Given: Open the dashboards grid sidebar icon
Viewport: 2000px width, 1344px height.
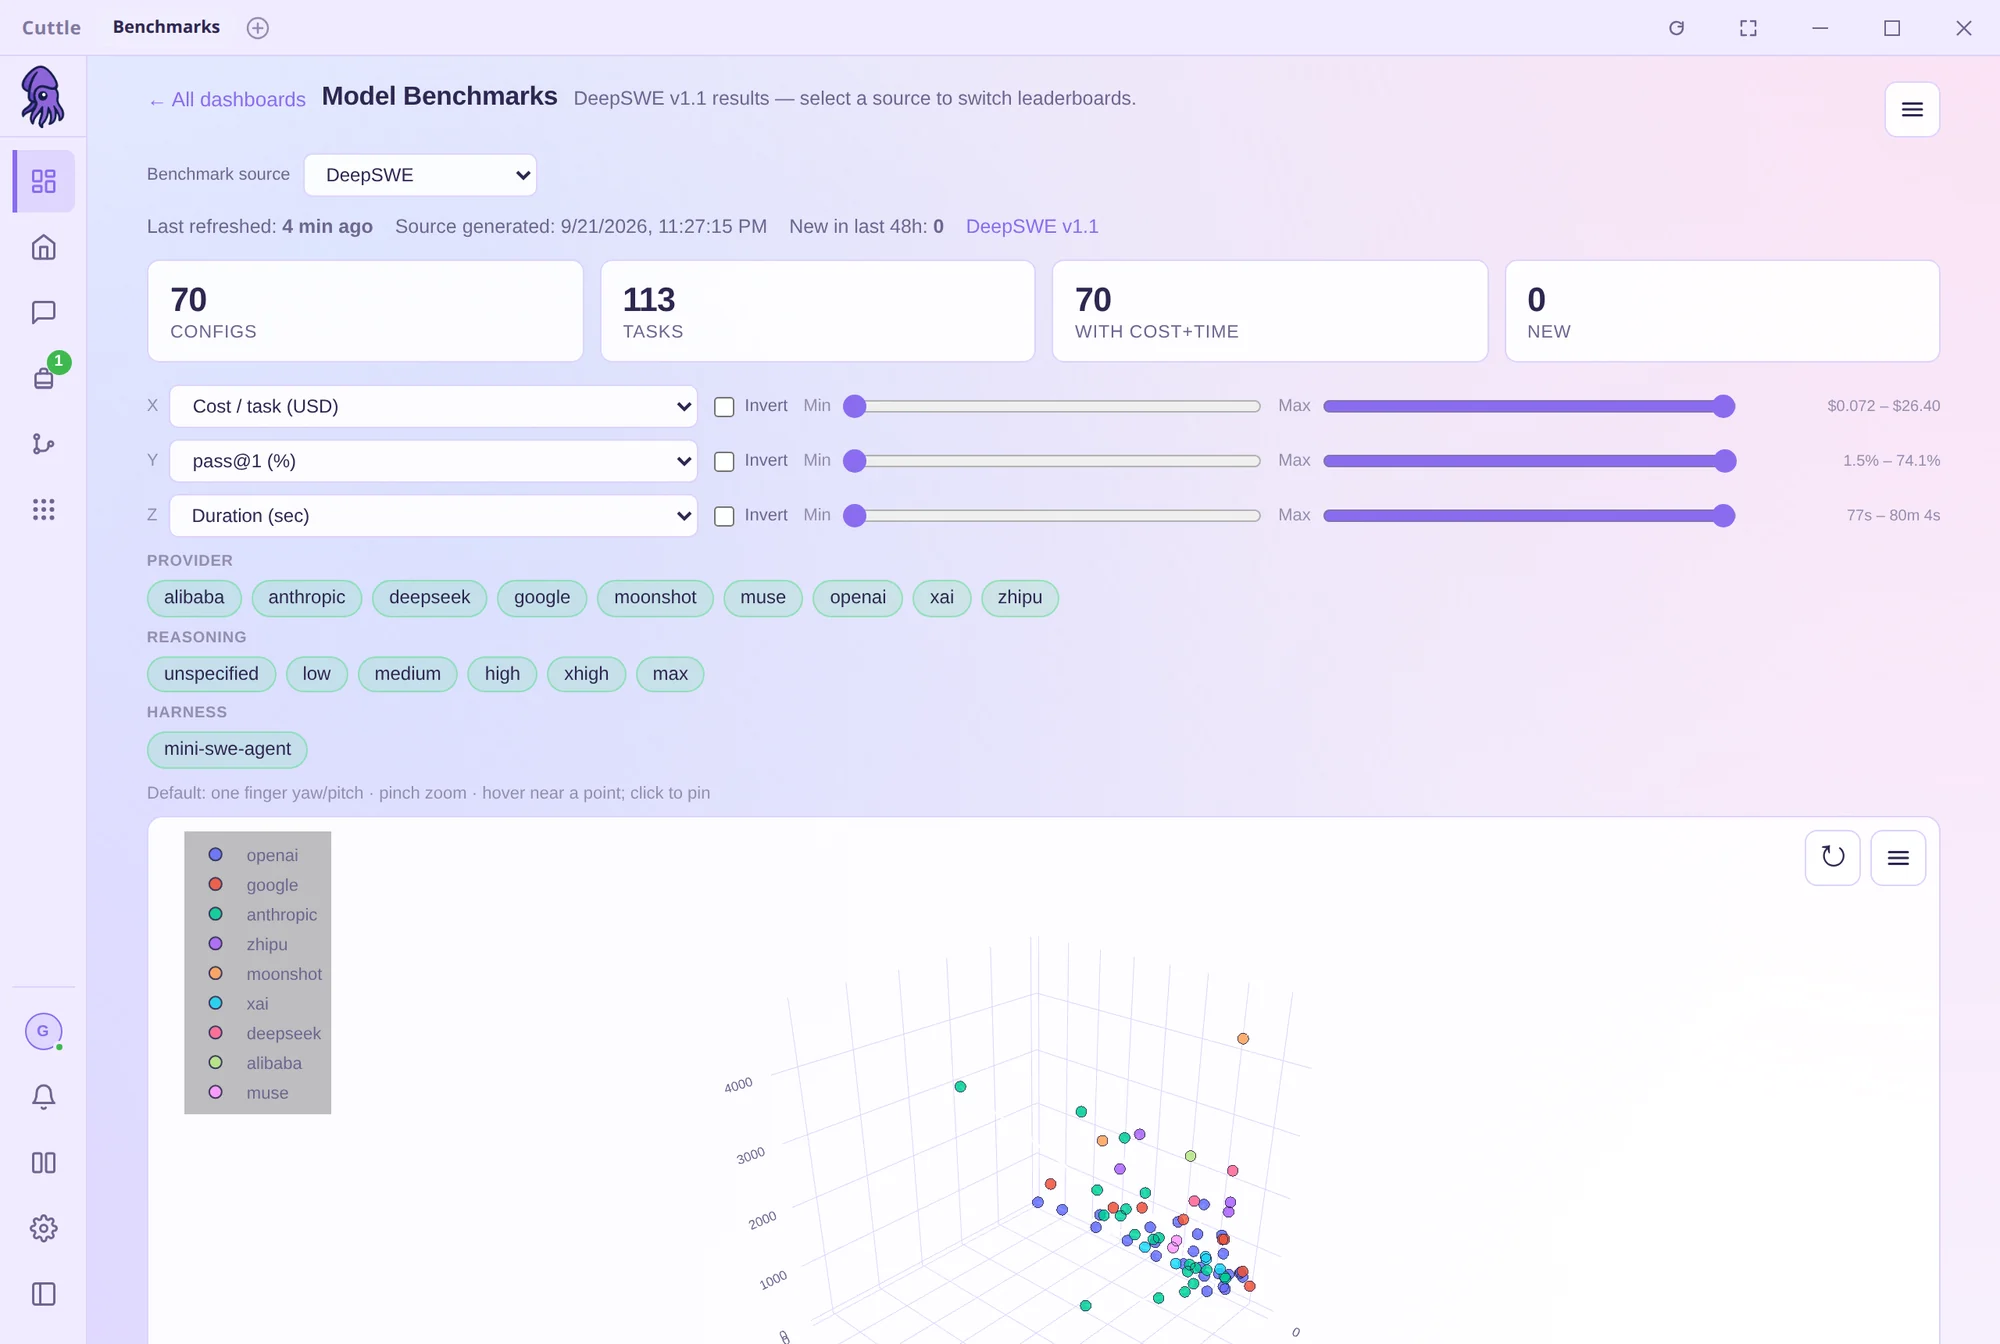Looking at the screenshot, I should 43,181.
